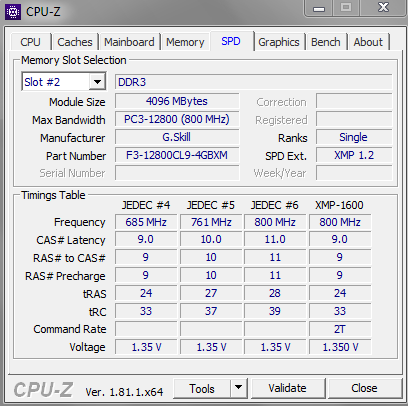Switch to the Graphics tab
408x406 pixels.
(279, 42)
